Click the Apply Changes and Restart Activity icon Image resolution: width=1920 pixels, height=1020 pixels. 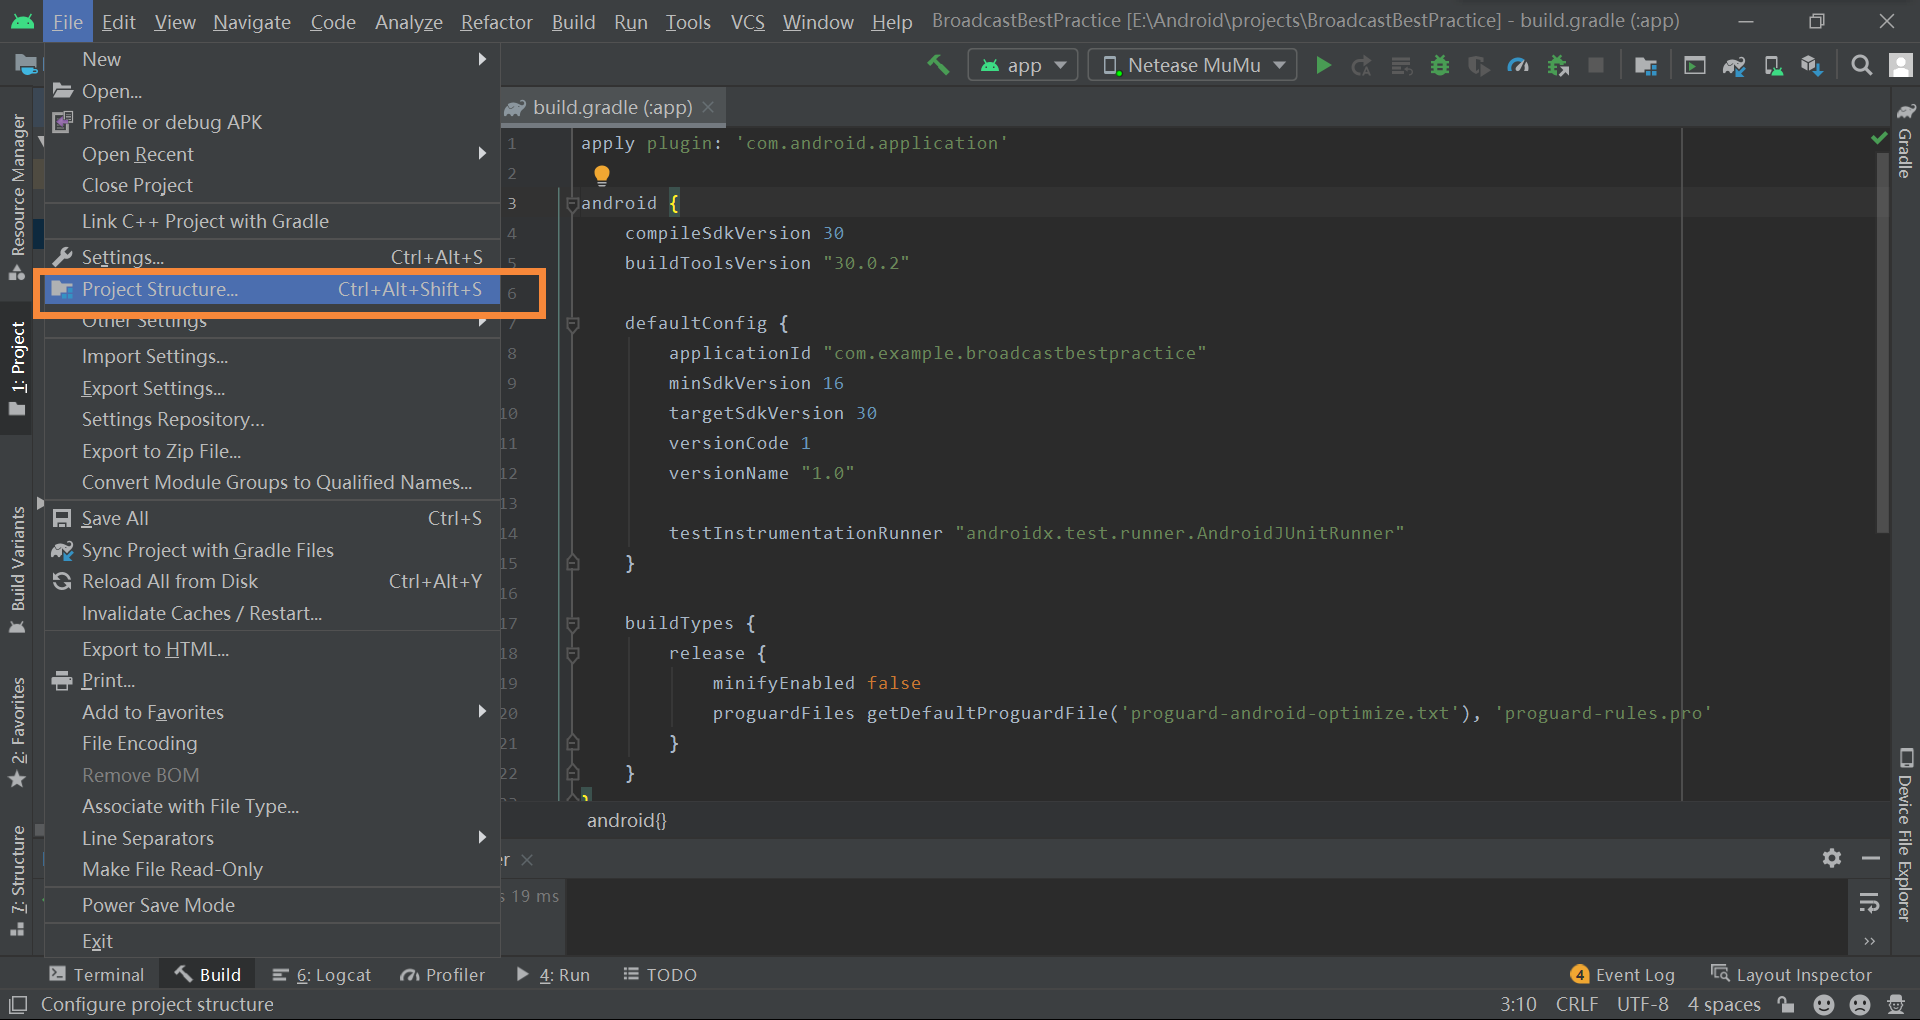pyautogui.click(x=1361, y=66)
